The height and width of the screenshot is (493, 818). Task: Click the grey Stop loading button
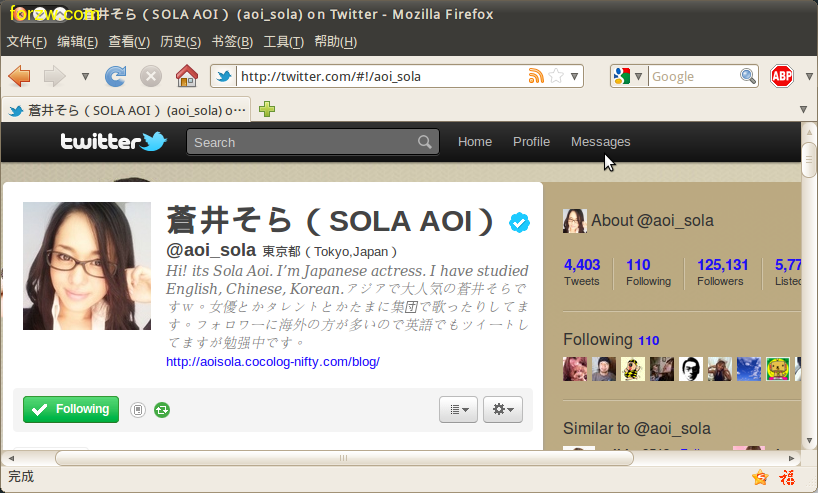151,77
